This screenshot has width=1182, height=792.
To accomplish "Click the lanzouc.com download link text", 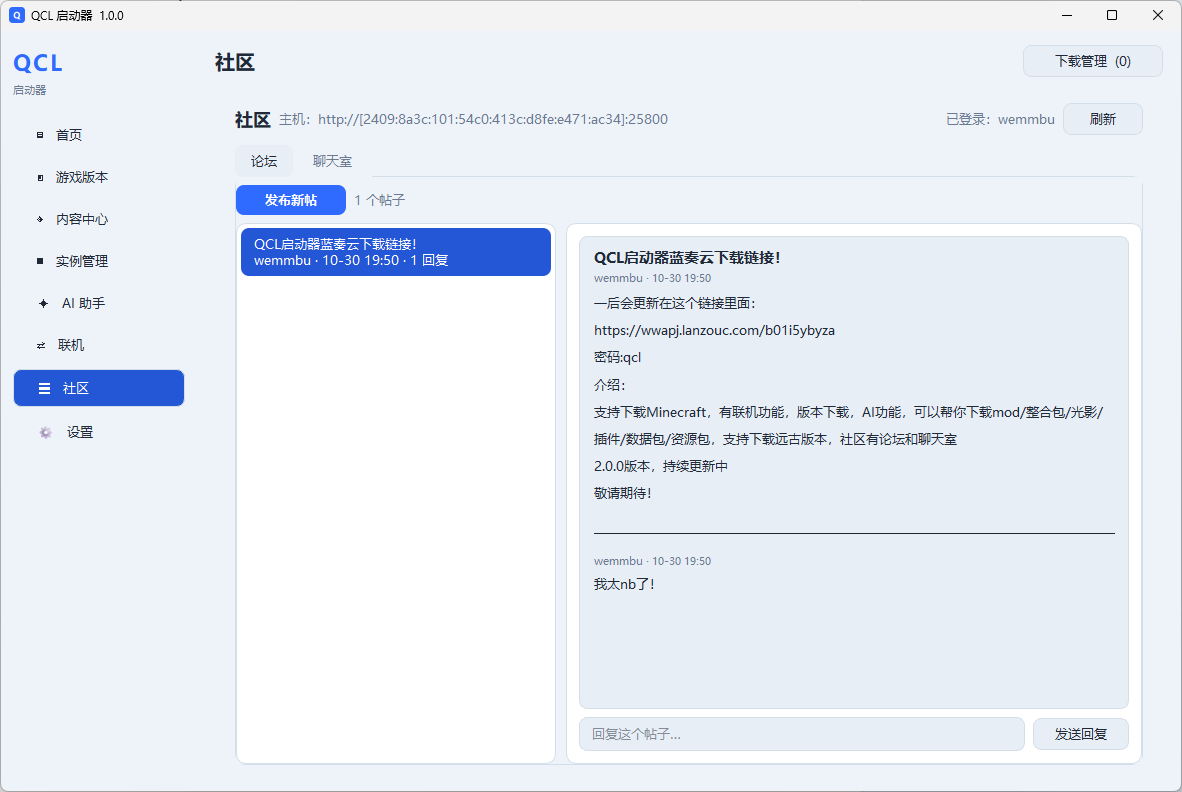I will 714,330.
